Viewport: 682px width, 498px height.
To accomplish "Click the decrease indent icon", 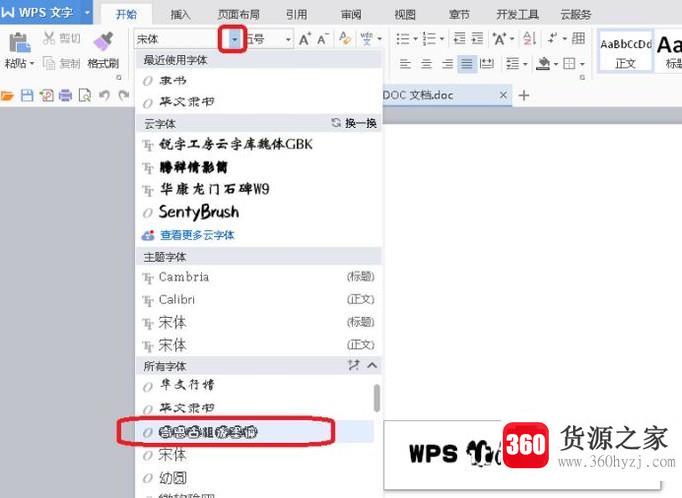I will pyautogui.click(x=459, y=38).
